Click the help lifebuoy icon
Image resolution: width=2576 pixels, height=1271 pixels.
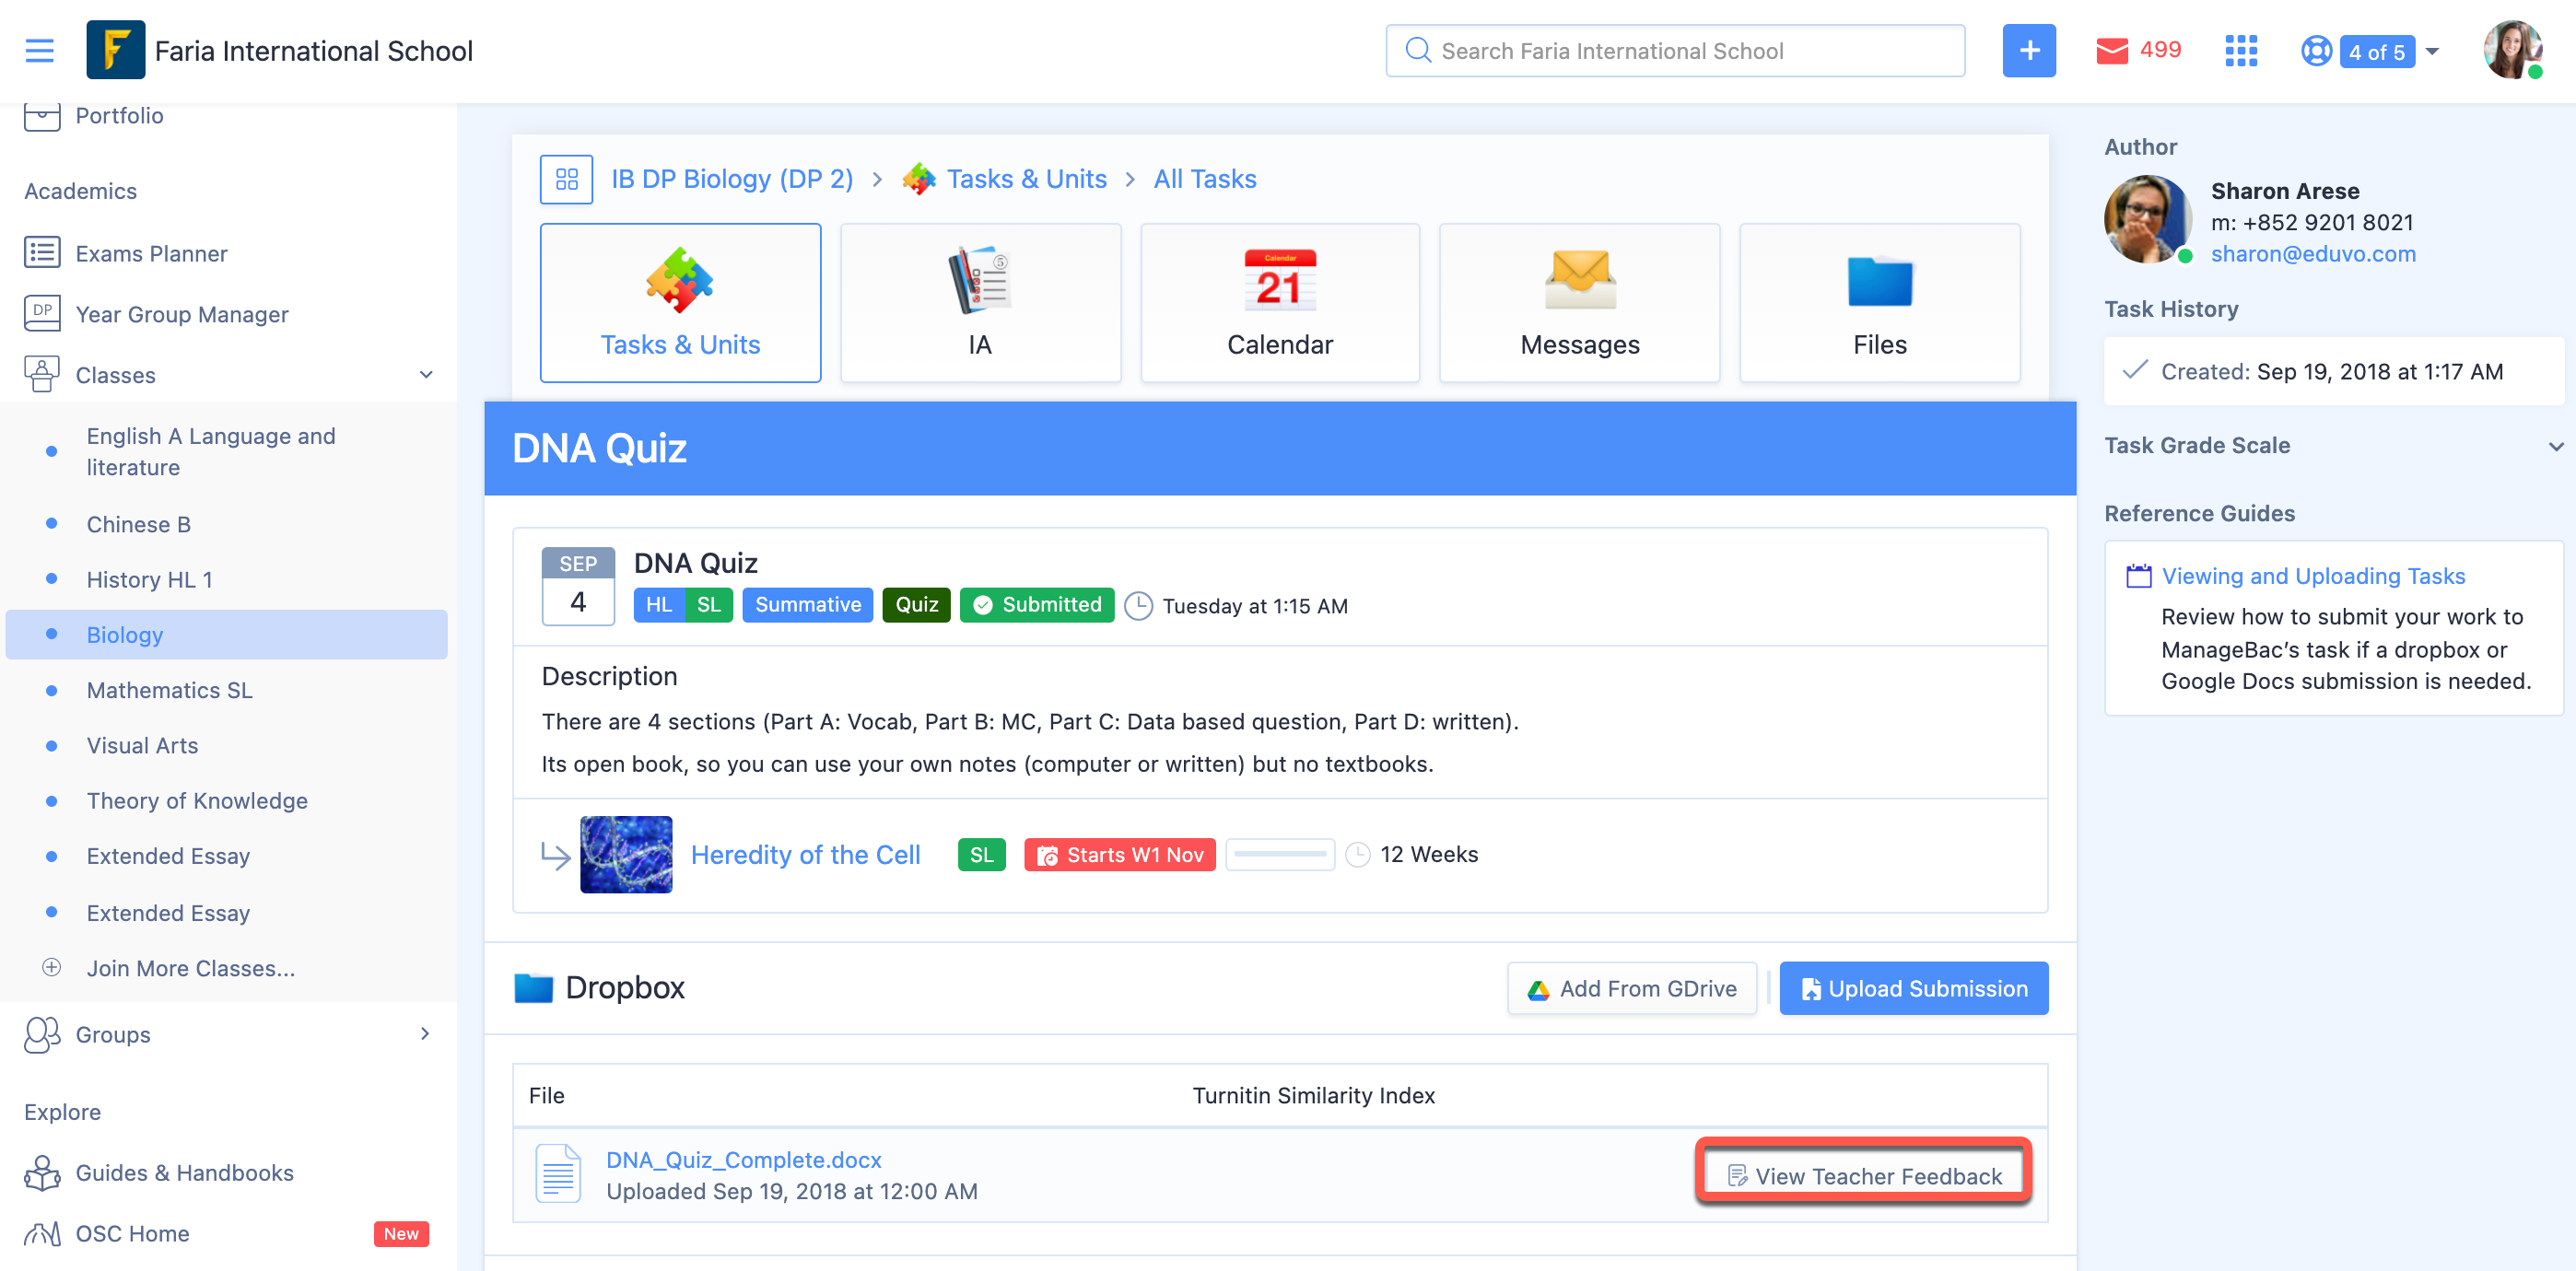point(2315,50)
